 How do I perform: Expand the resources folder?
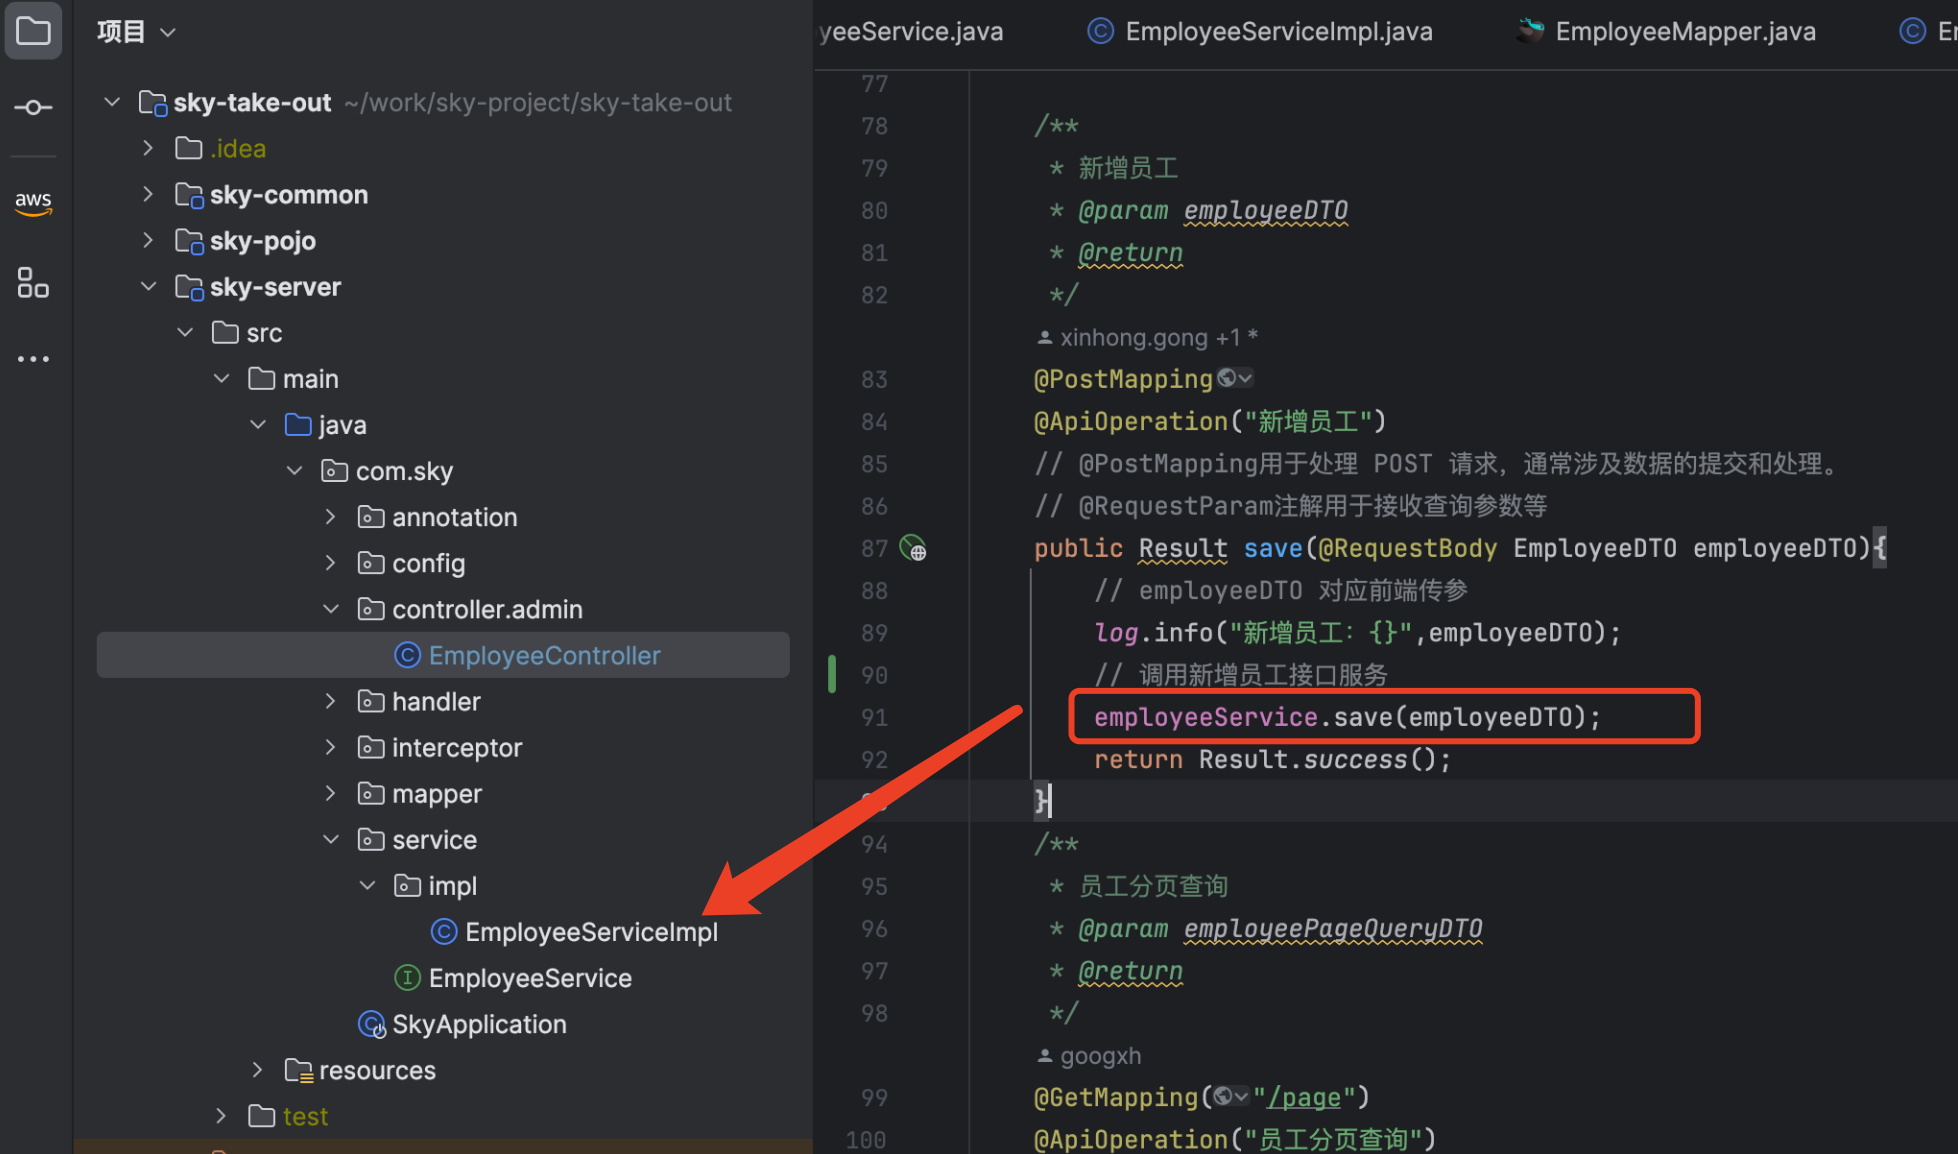pos(258,1070)
